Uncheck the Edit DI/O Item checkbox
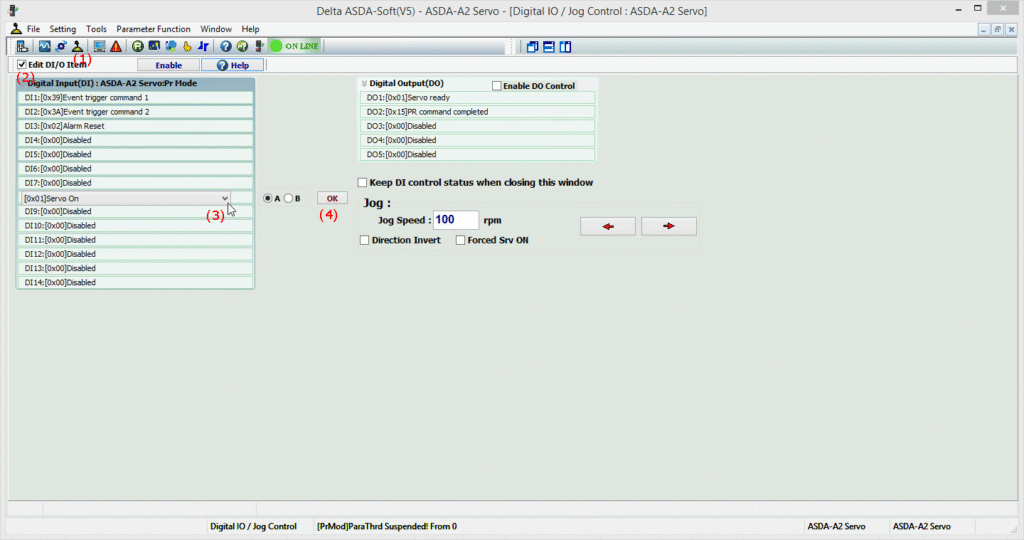 tap(22, 65)
